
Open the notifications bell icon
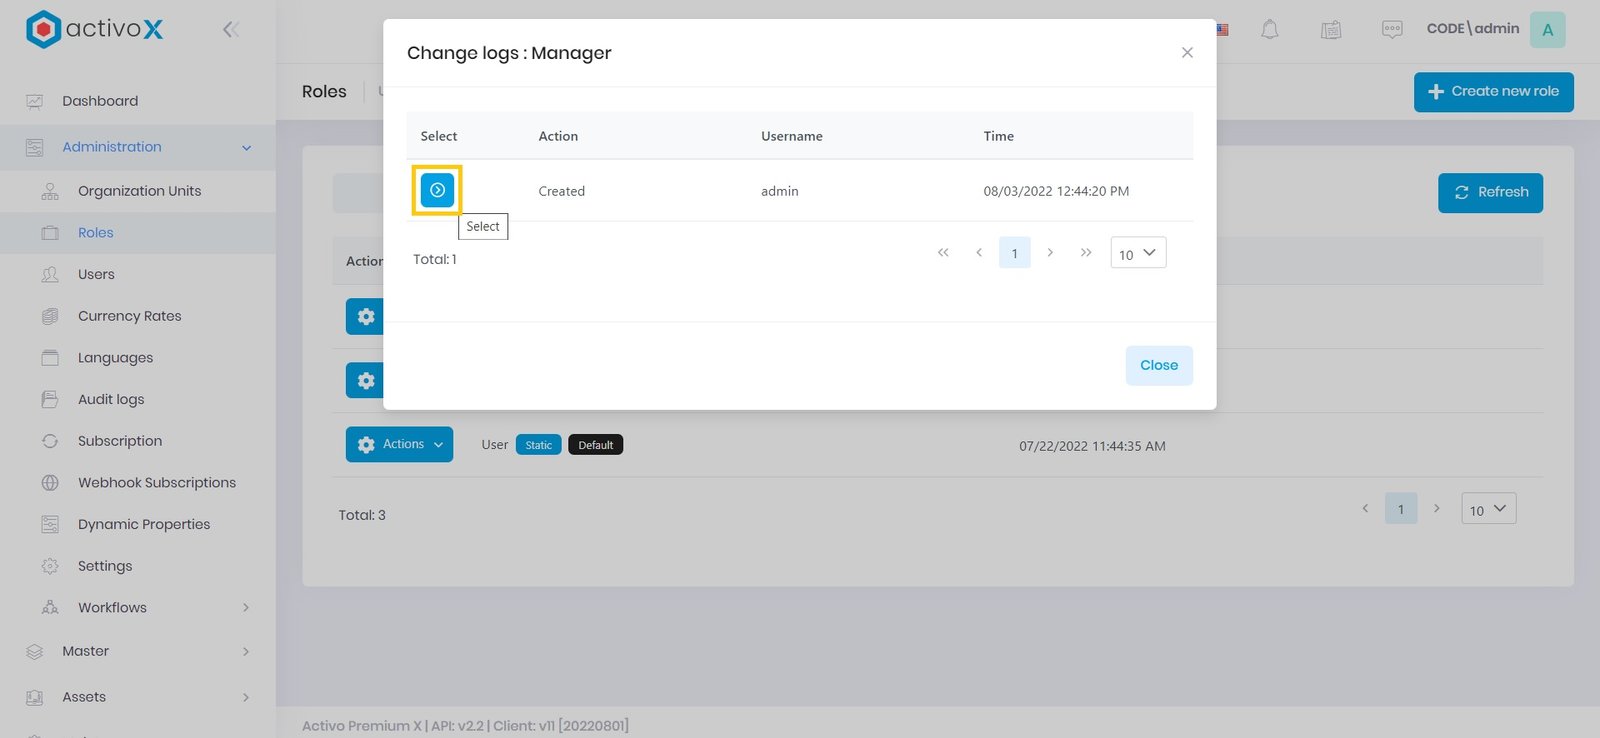(x=1269, y=30)
